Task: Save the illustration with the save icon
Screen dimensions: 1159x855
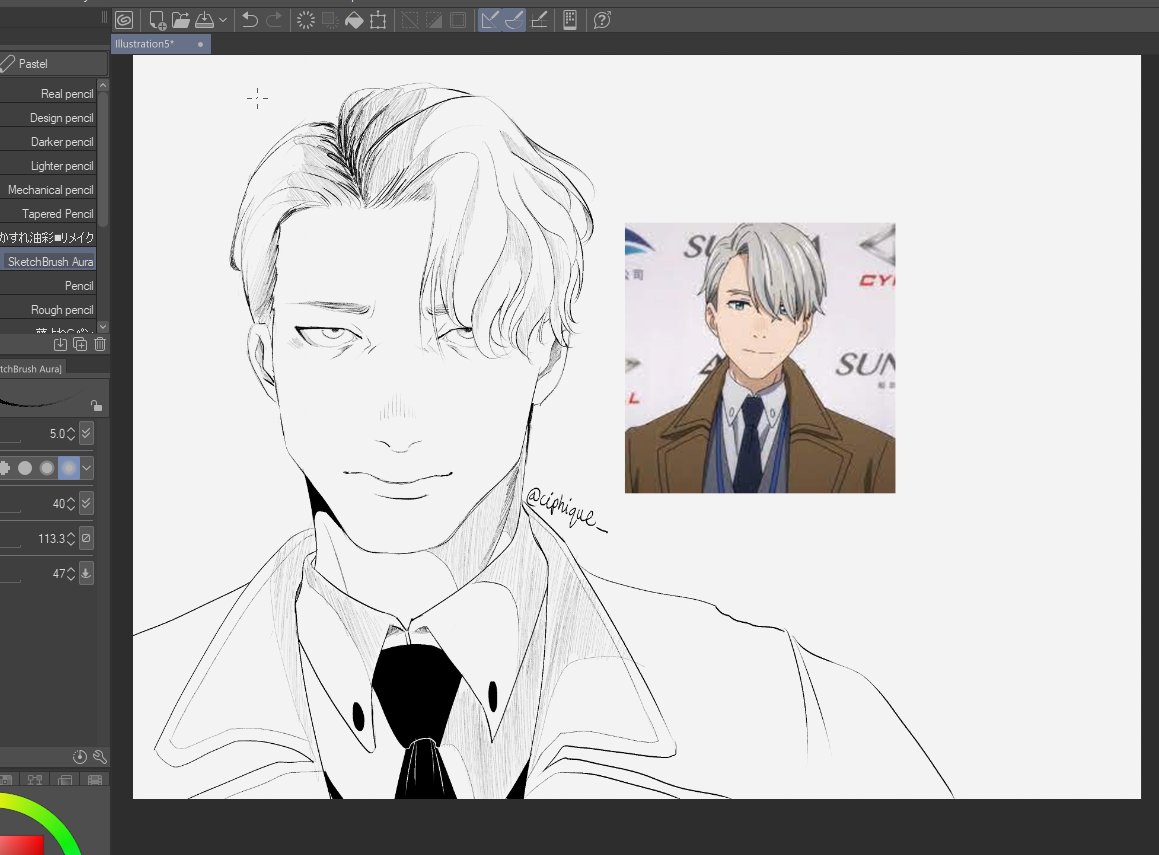Action: [204, 20]
